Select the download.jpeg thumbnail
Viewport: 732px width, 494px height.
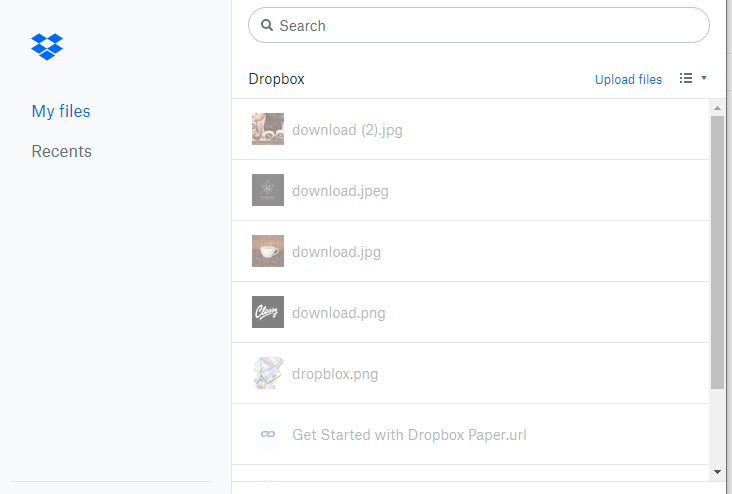267,190
